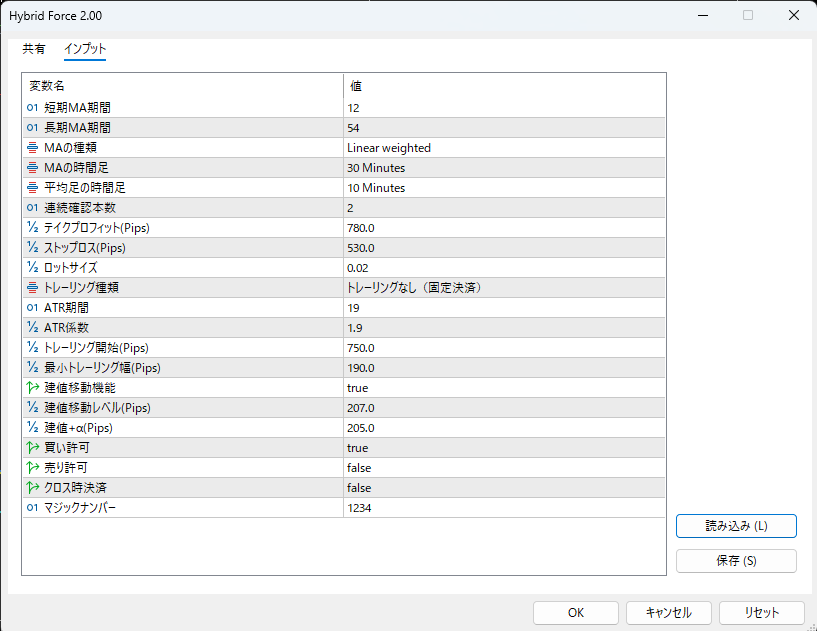Click the integer icon beside 短期MA期間

(32, 108)
